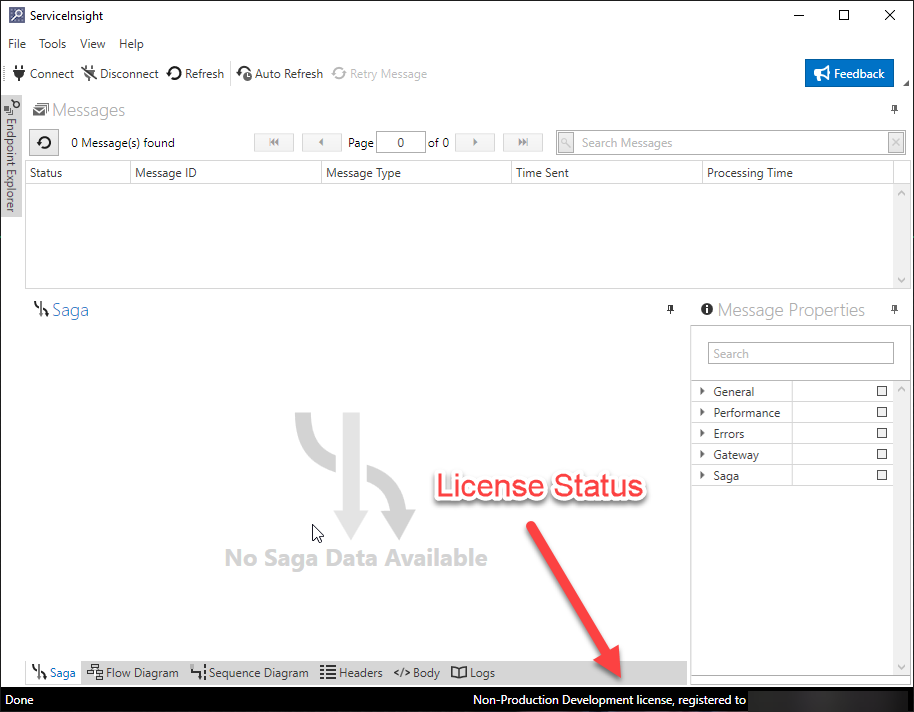Clear the Search Messages box
The width and height of the screenshot is (914, 712).
[896, 142]
